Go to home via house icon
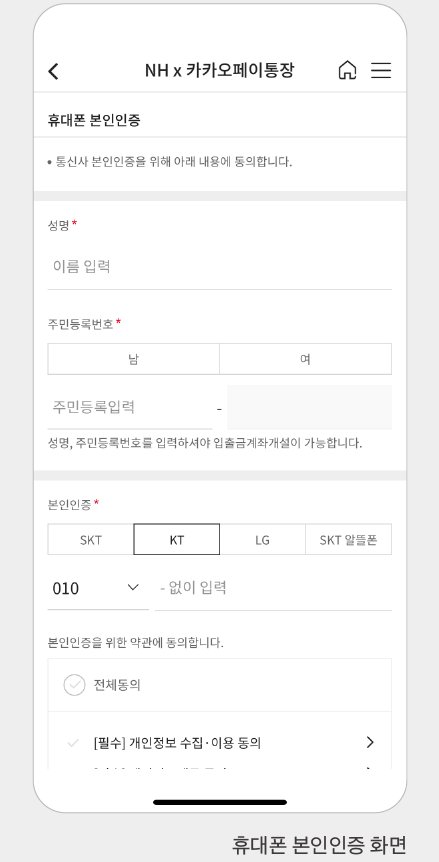 pos(347,70)
